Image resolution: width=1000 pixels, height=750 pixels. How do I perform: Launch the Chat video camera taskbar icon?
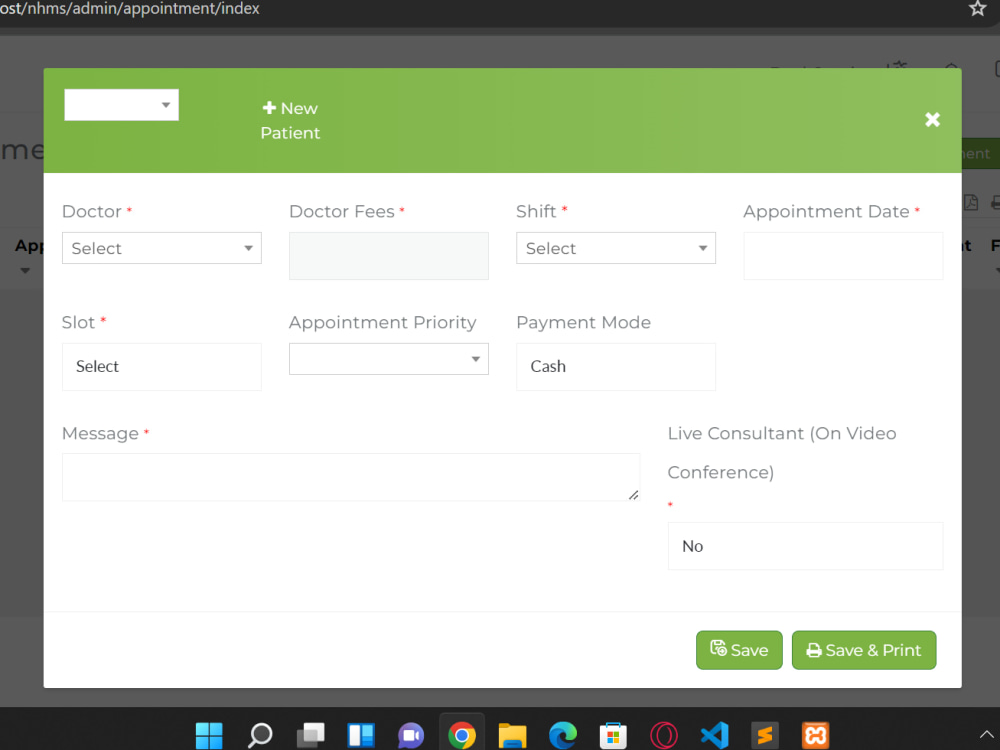click(411, 735)
